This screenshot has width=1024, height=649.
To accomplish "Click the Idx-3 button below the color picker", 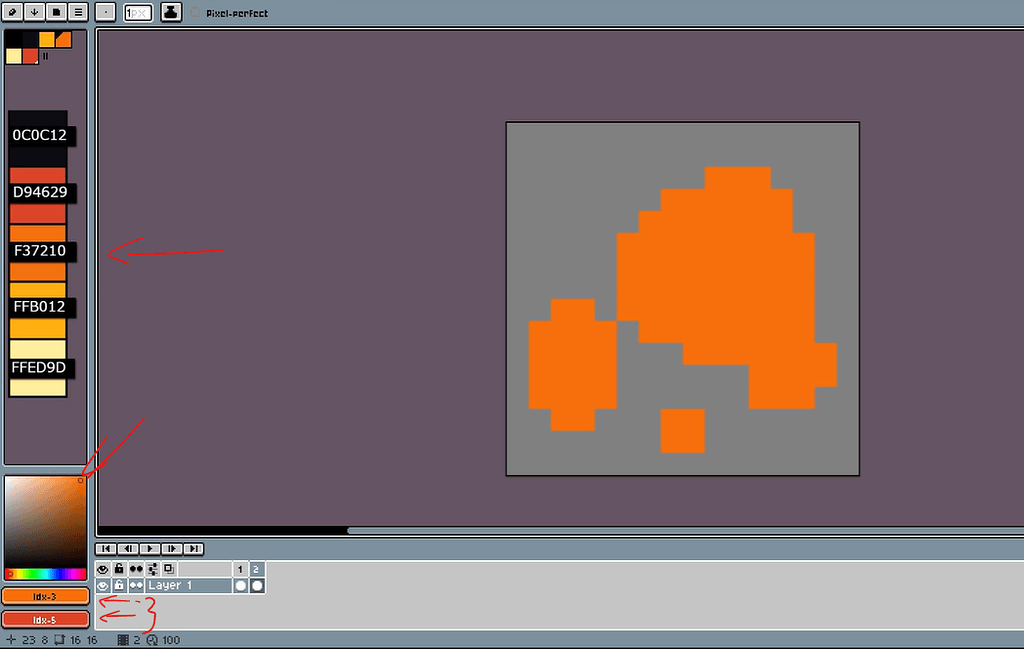I will pos(45,595).
